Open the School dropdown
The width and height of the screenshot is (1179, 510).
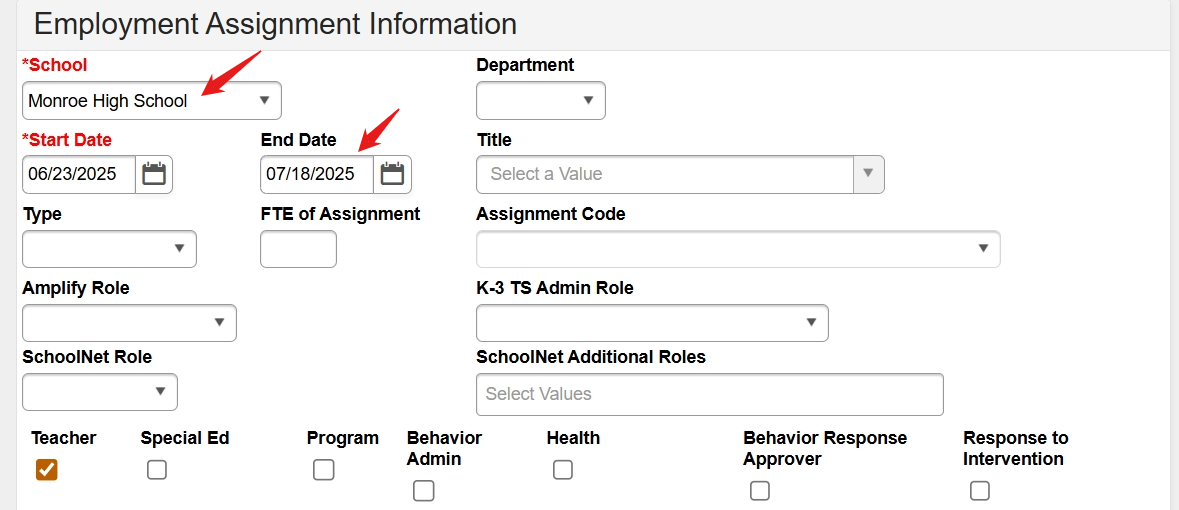point(152,101)
